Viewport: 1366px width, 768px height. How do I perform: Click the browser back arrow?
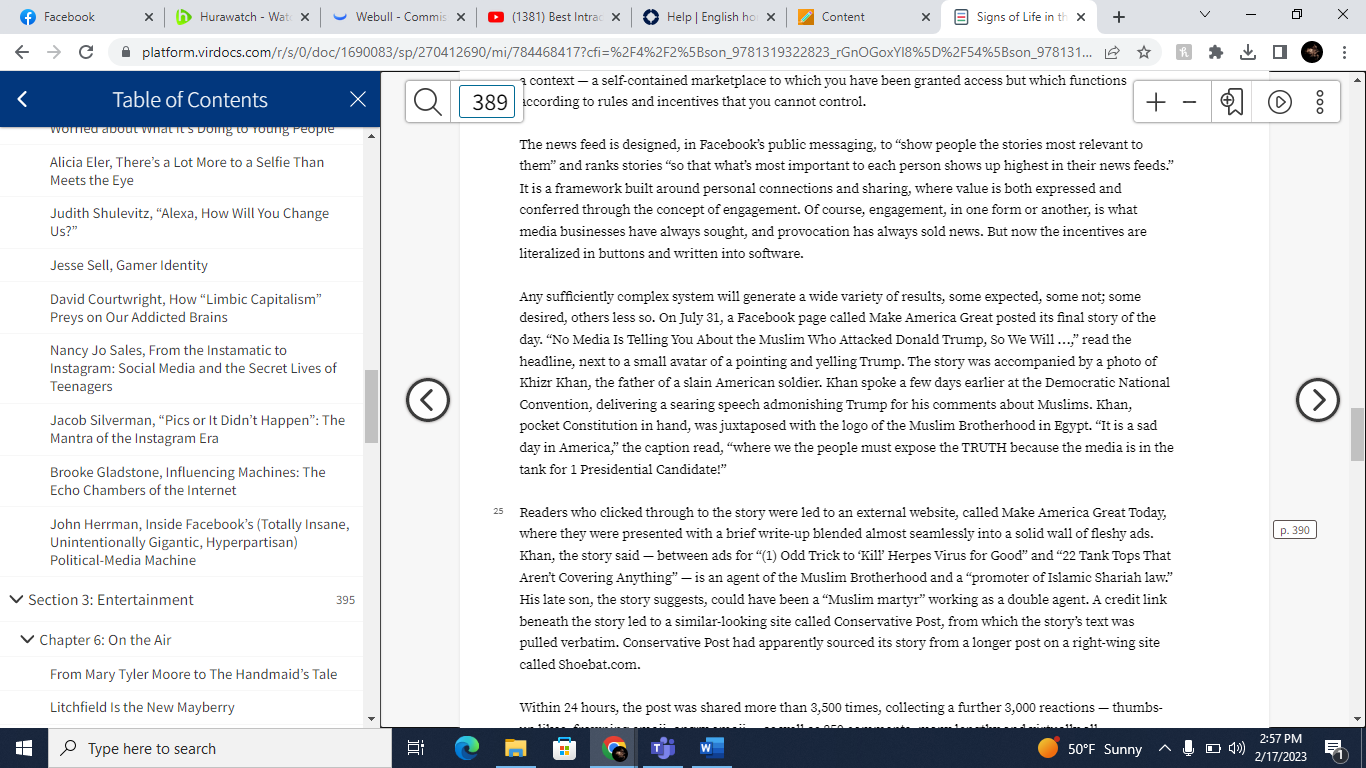(22, 52)
